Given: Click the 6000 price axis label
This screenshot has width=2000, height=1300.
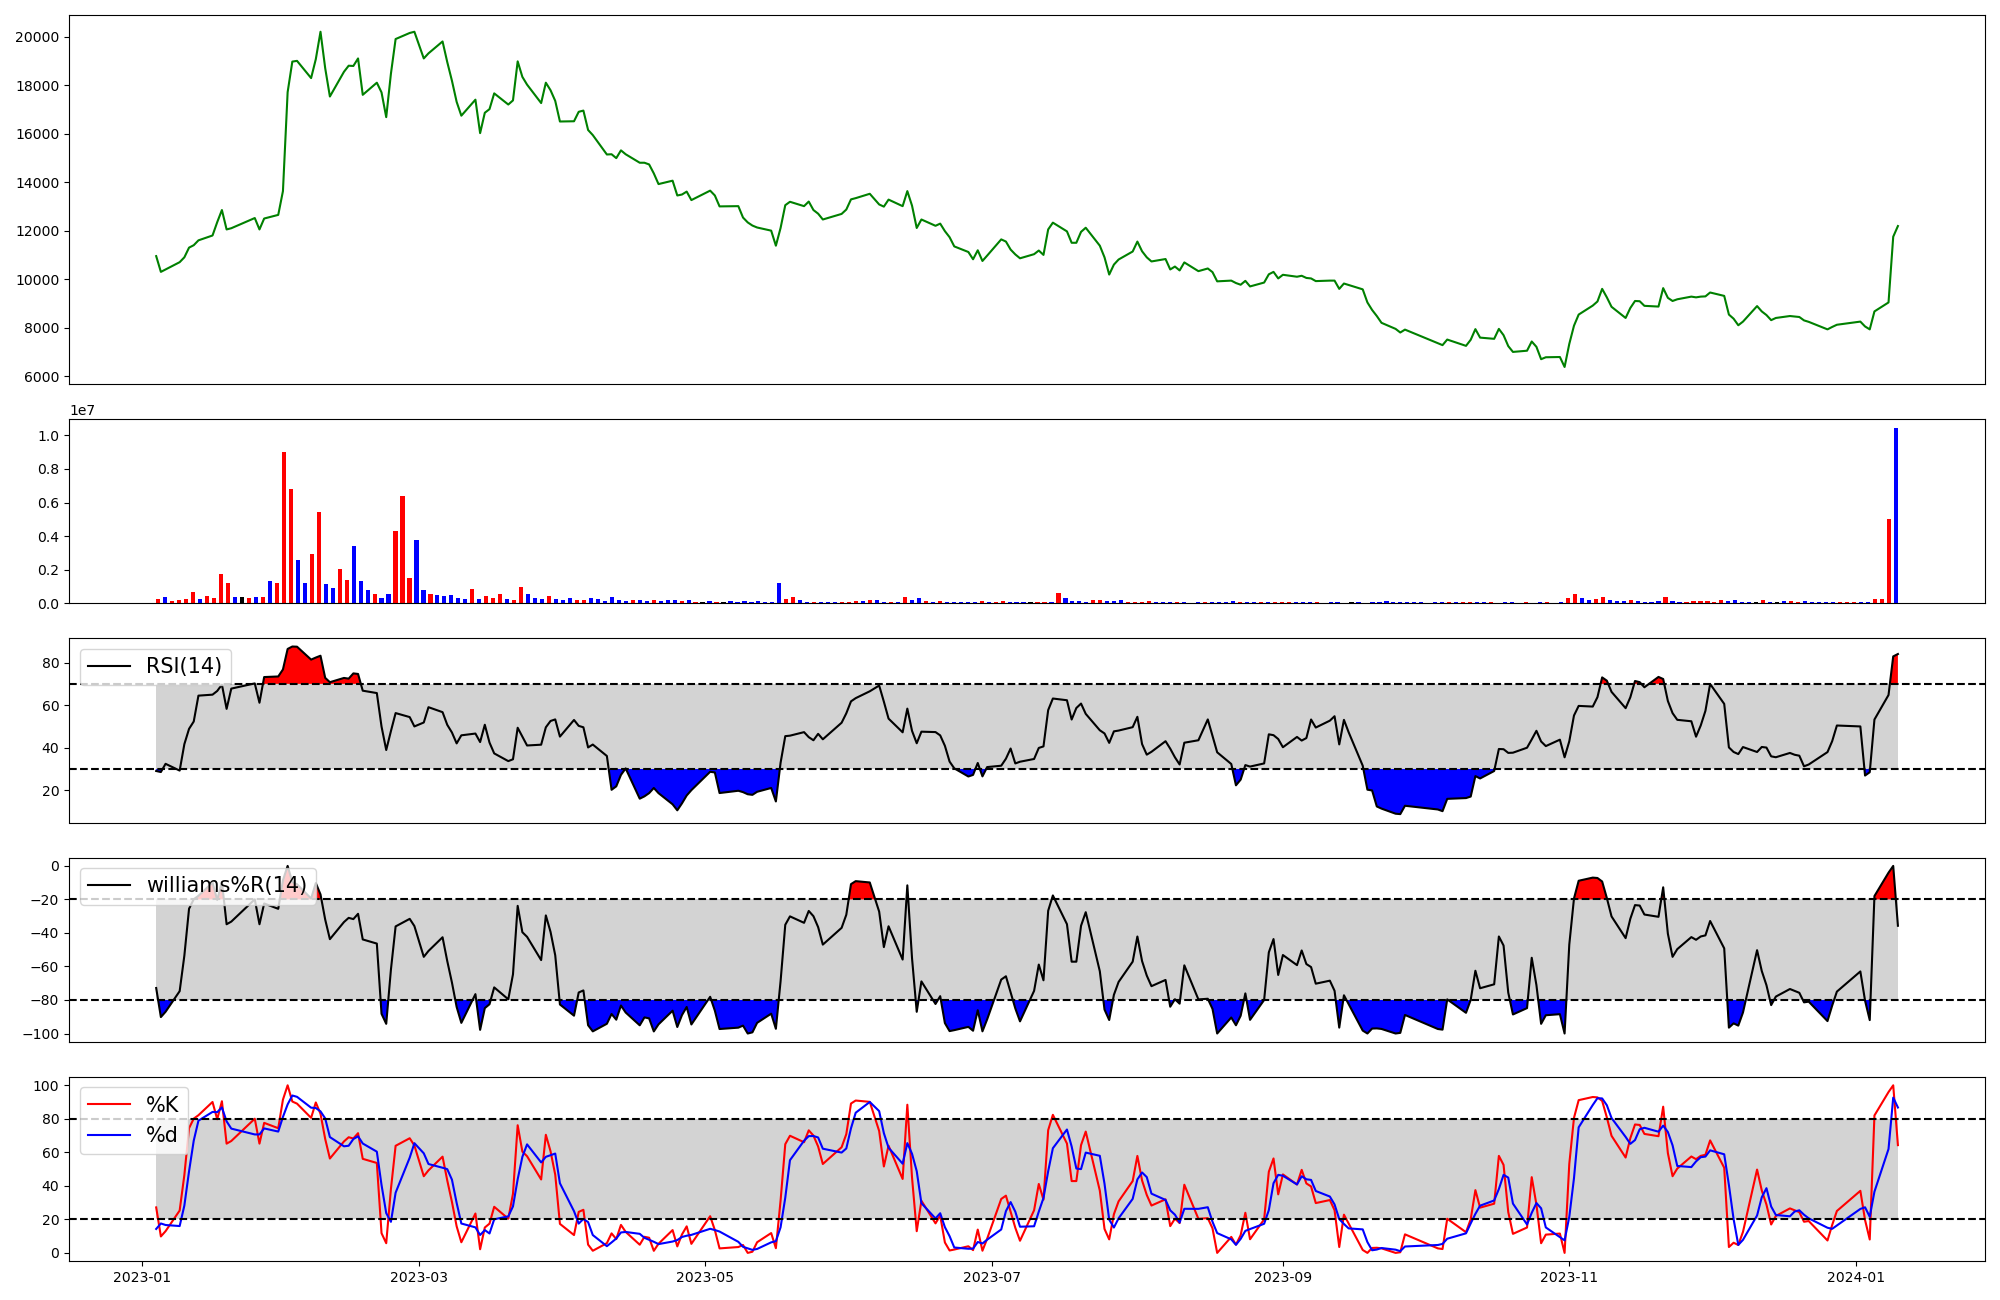Looking at the screenshot, I should point(41,377).
